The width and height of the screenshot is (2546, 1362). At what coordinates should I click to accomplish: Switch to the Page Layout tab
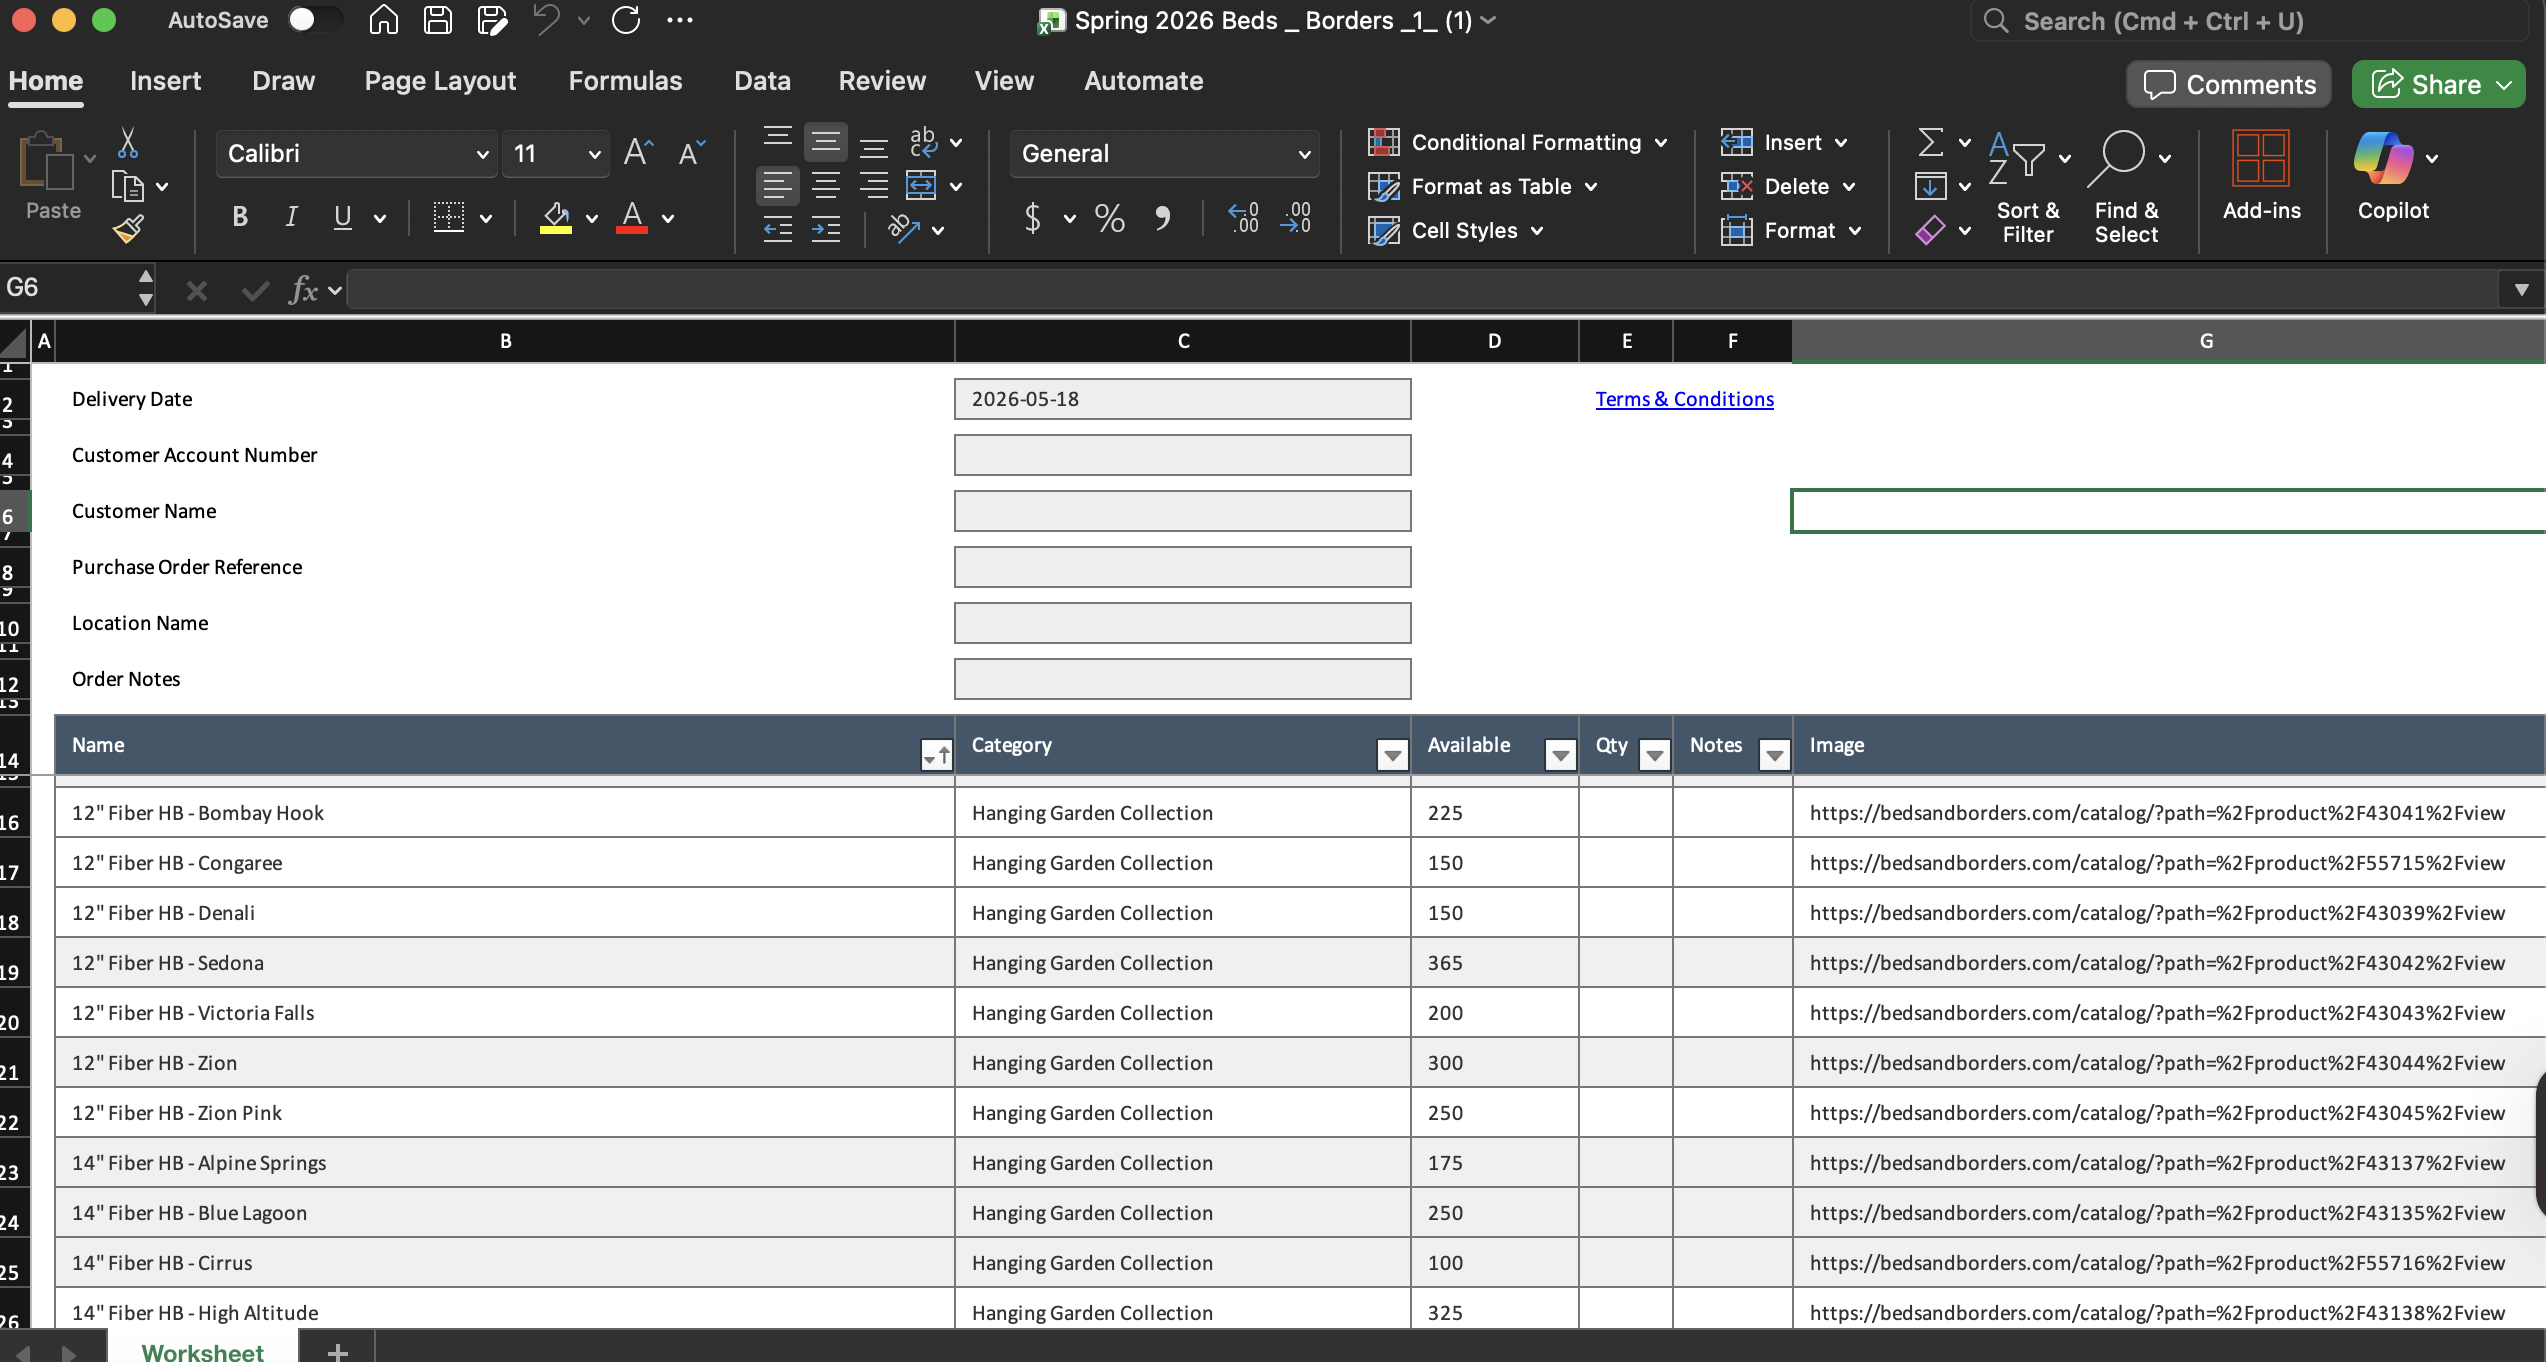[440, 81]
